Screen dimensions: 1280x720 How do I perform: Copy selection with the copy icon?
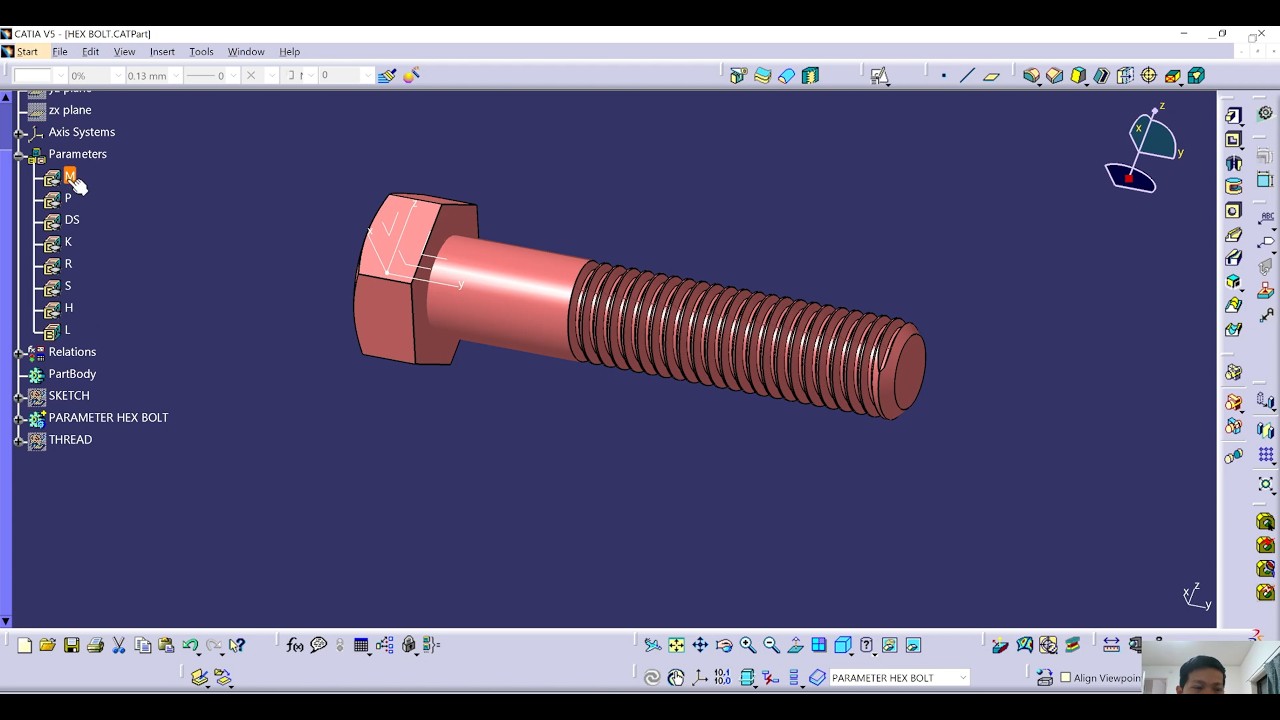(142, 646)
